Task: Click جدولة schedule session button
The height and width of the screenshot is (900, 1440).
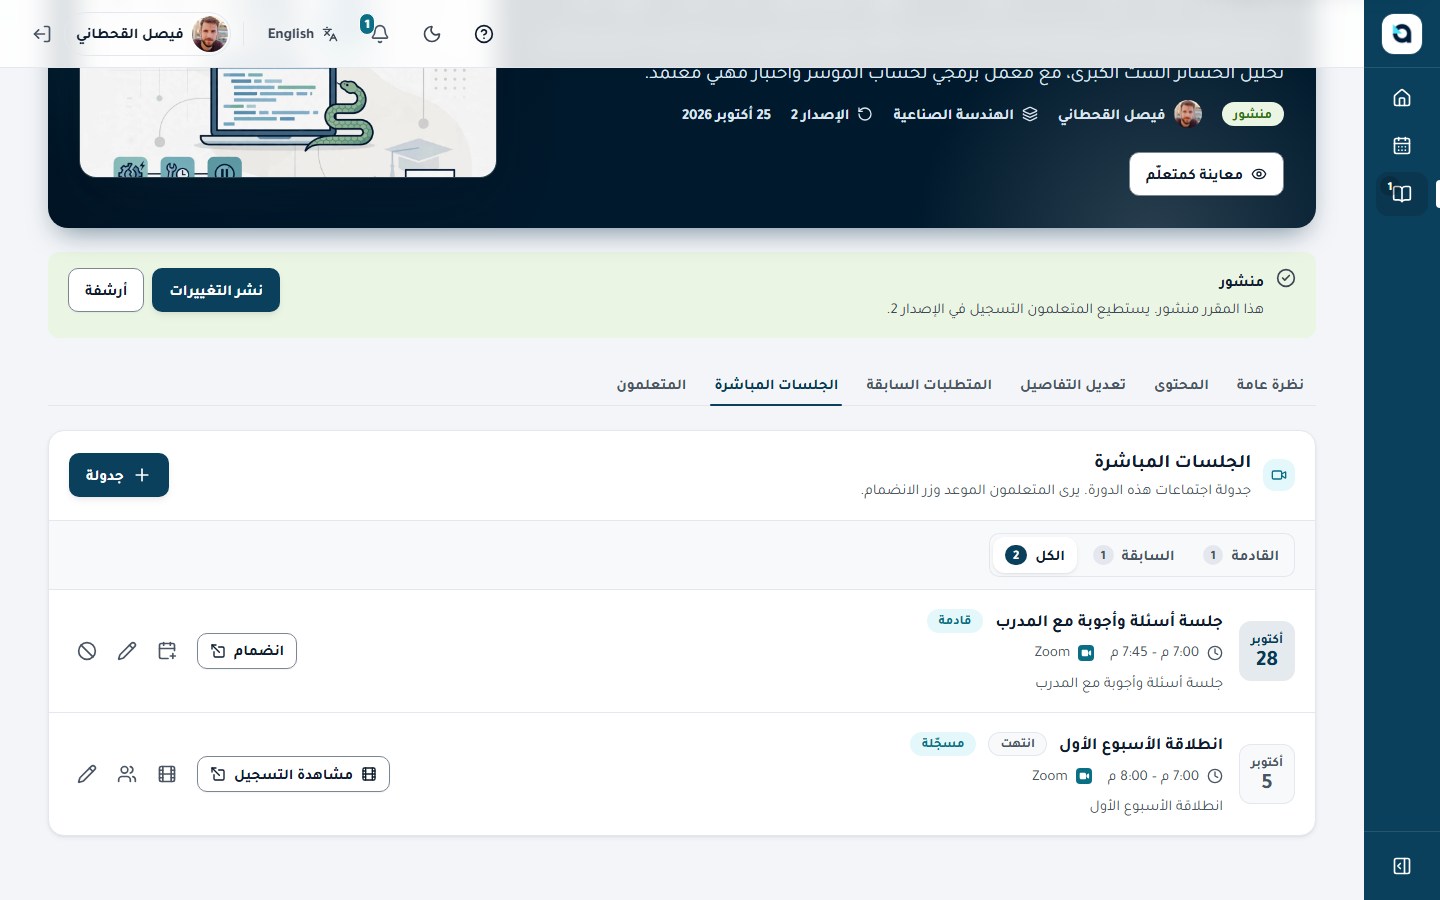Action: pyautogui.click(x=119, y=475)
